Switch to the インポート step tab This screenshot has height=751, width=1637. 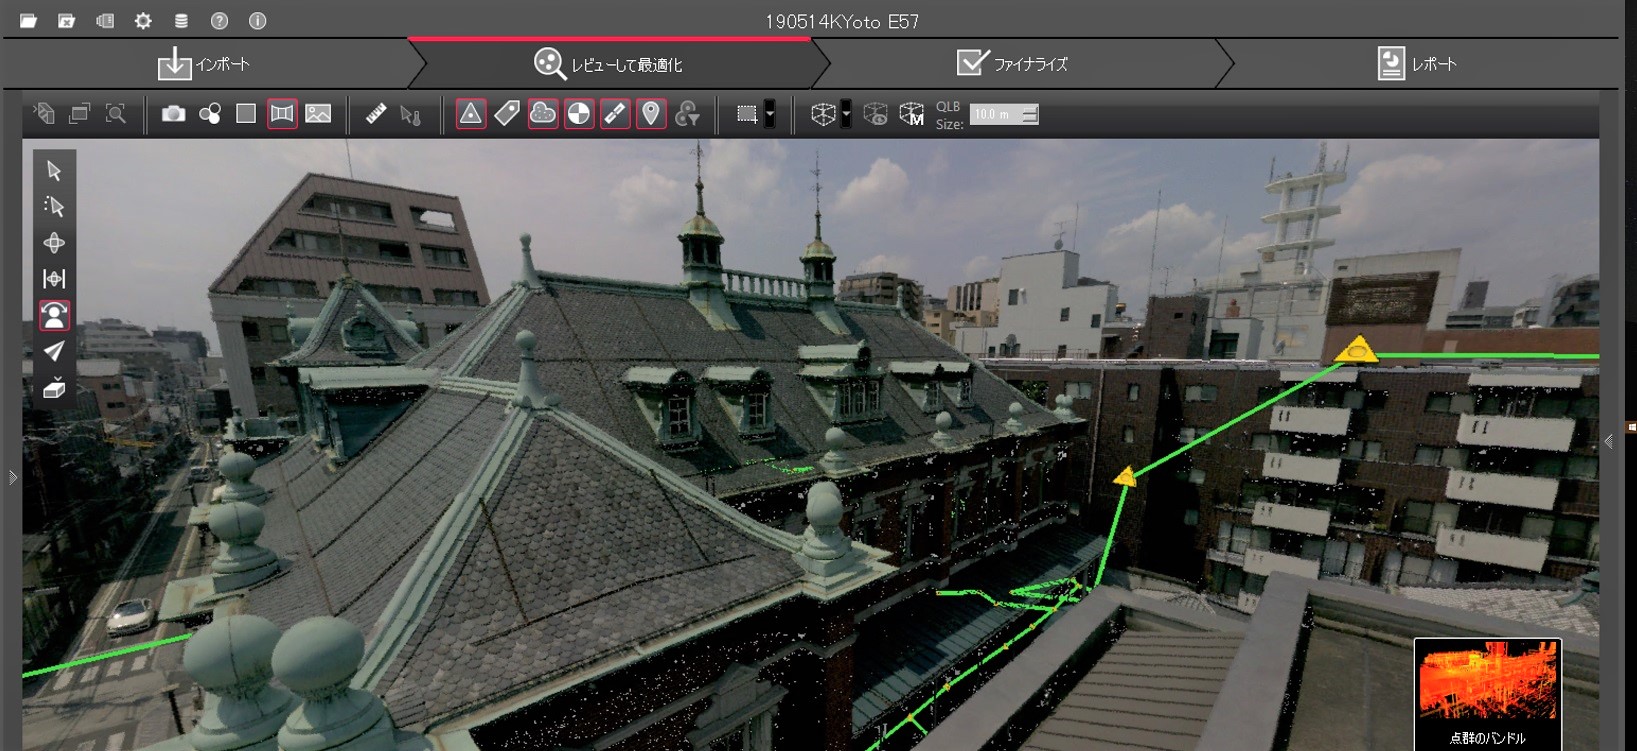pyautogui.click(x=205, y=64)
